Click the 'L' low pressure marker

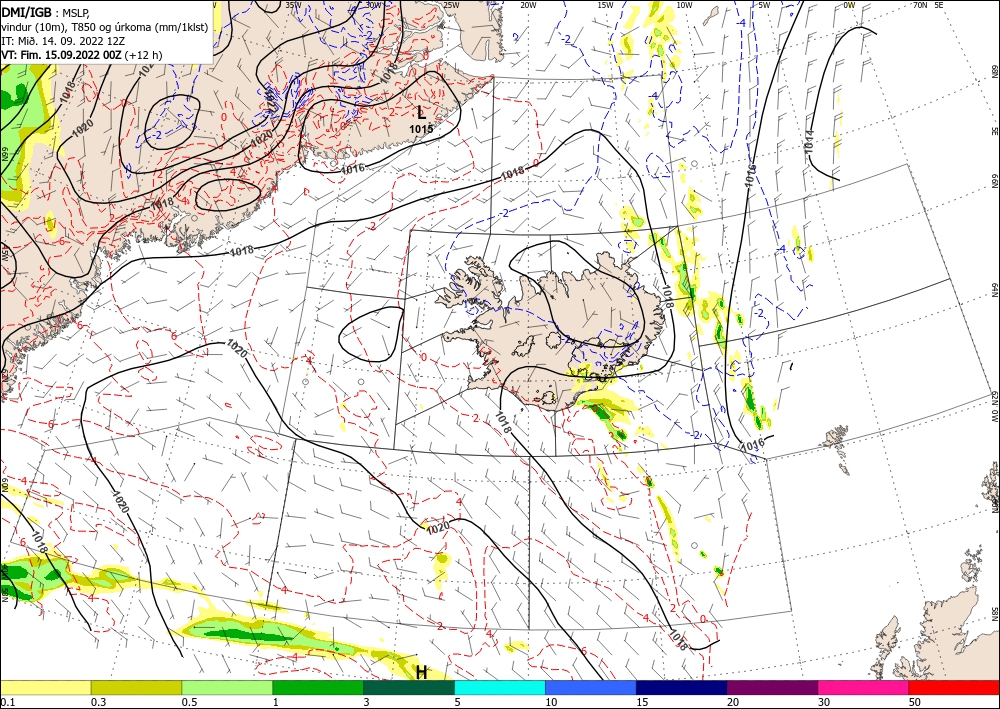click(421, 113)
